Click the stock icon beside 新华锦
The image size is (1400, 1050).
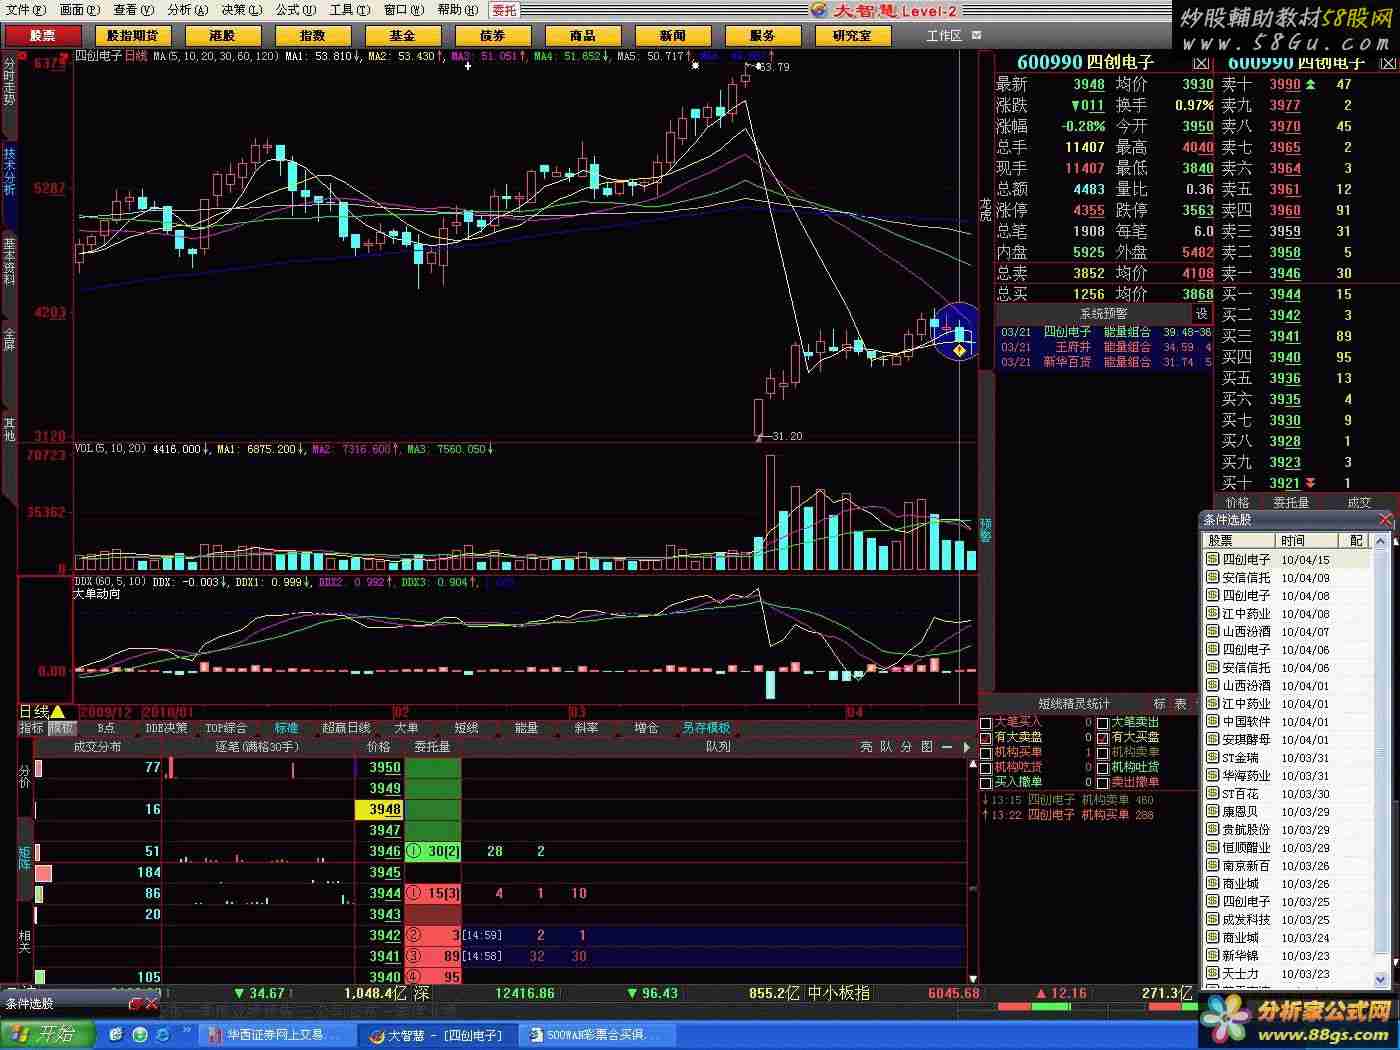coord(1213,956)
